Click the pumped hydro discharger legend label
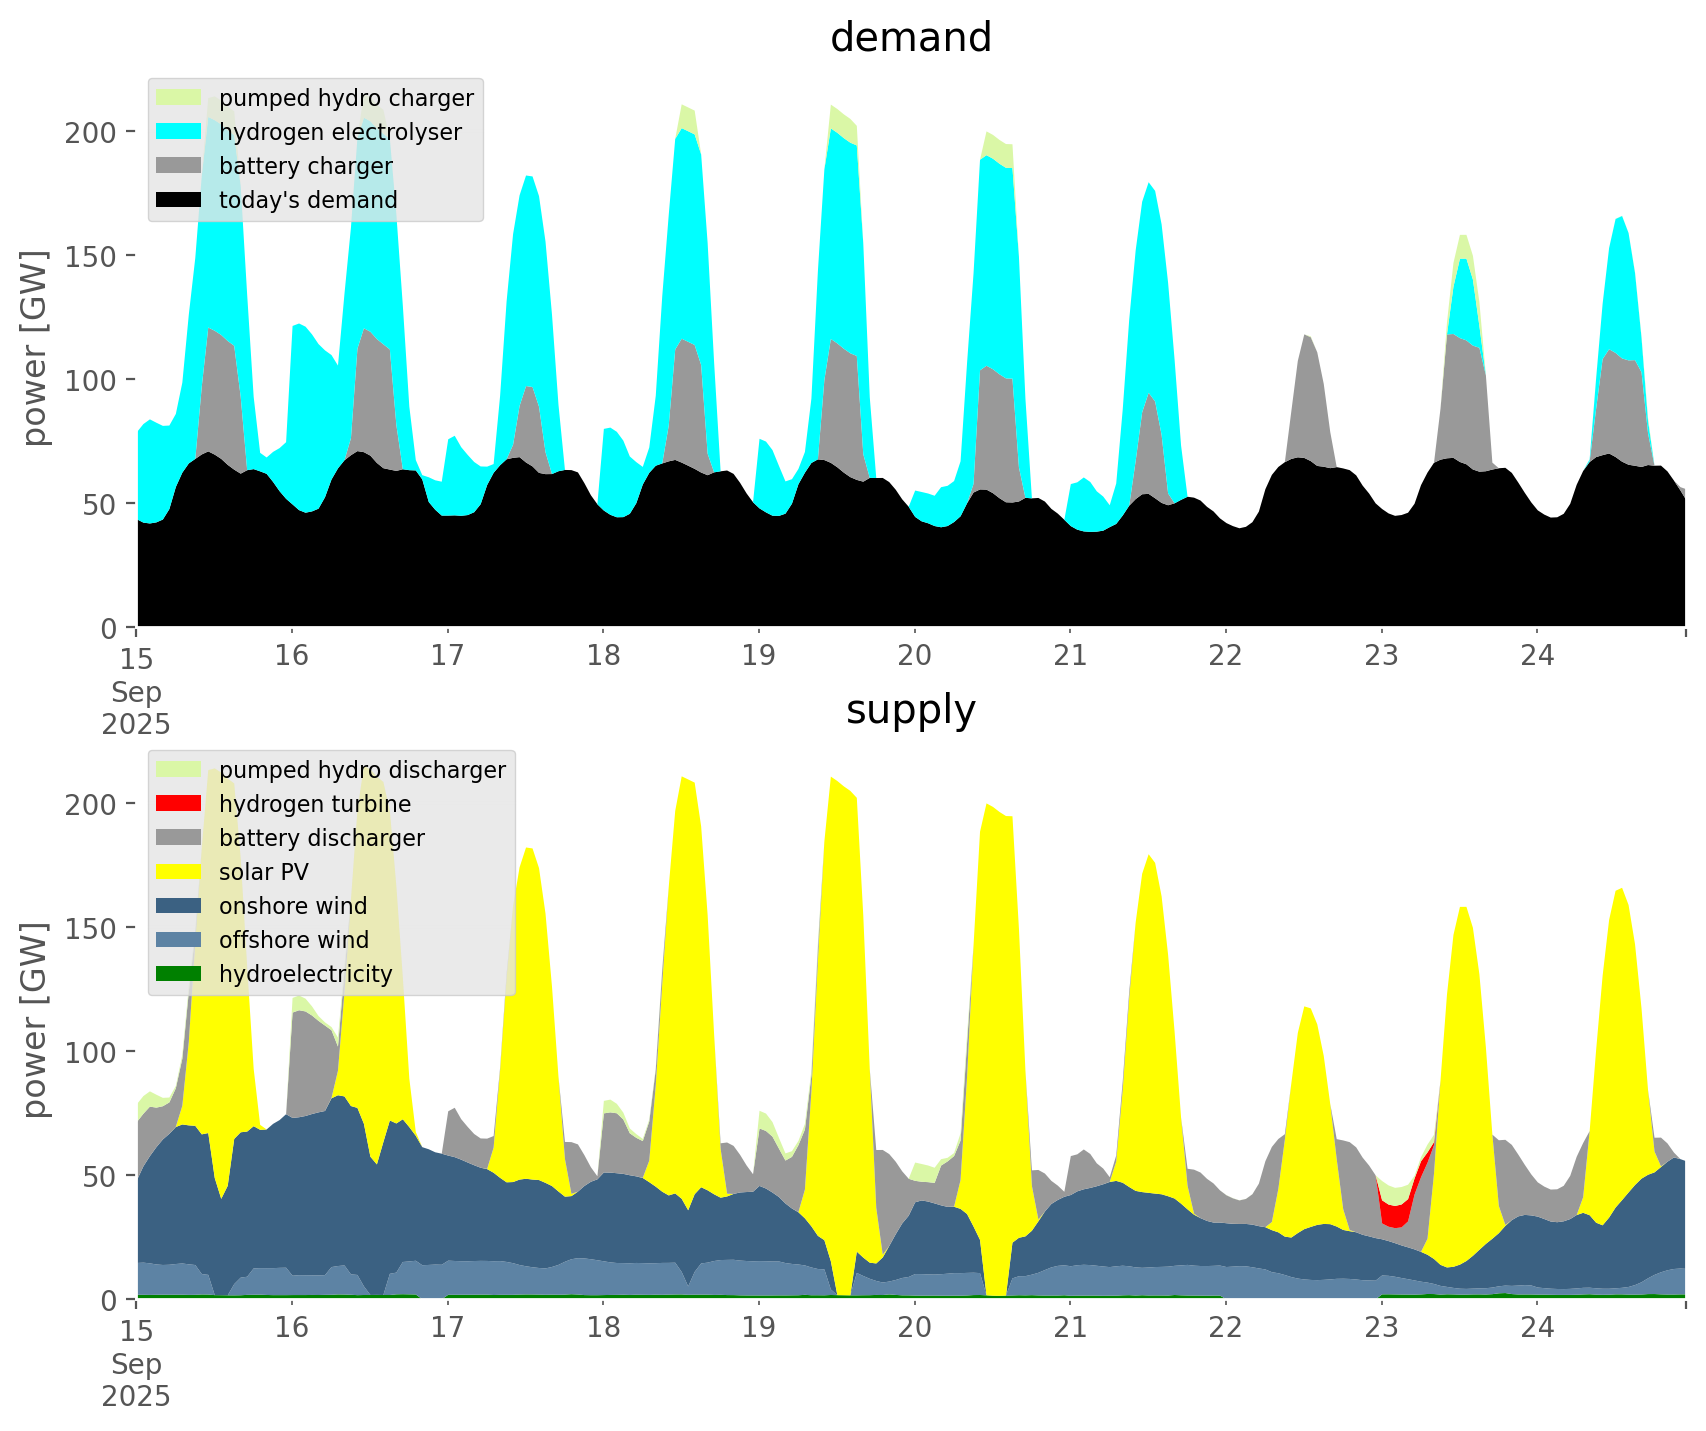The height and width of the screenshot is (1431, 1706). [362, 770]
